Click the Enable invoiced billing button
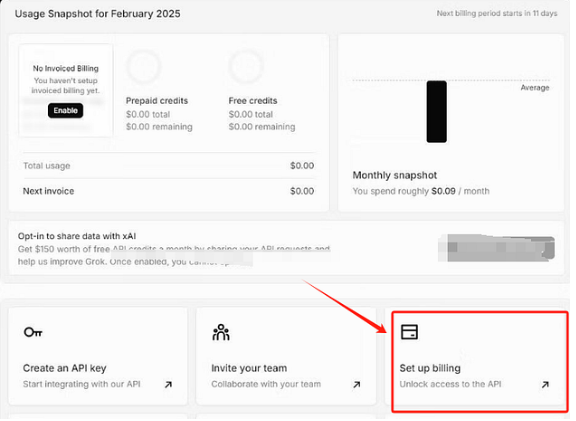The height and width of the screenshot is (421, 576). 65,111
